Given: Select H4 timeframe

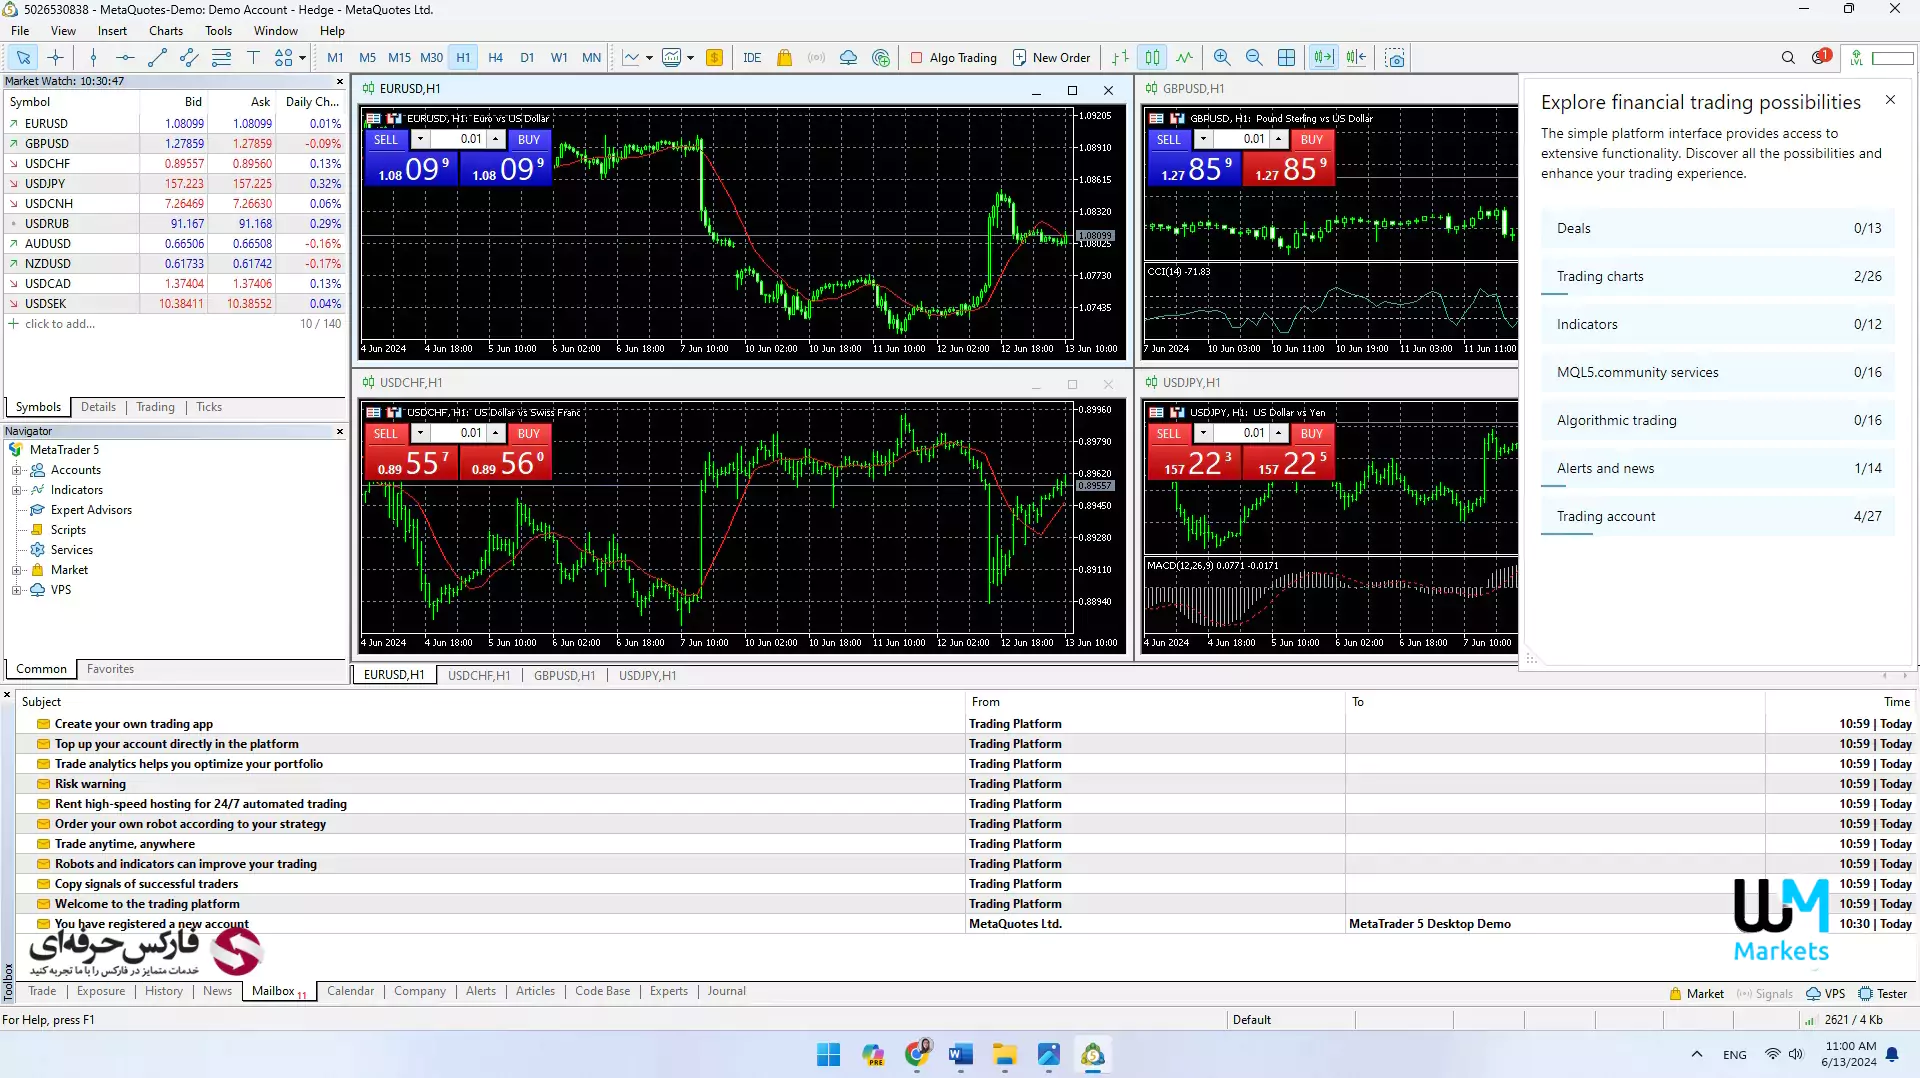Looking at the screenshot, I should coord(495,58).
